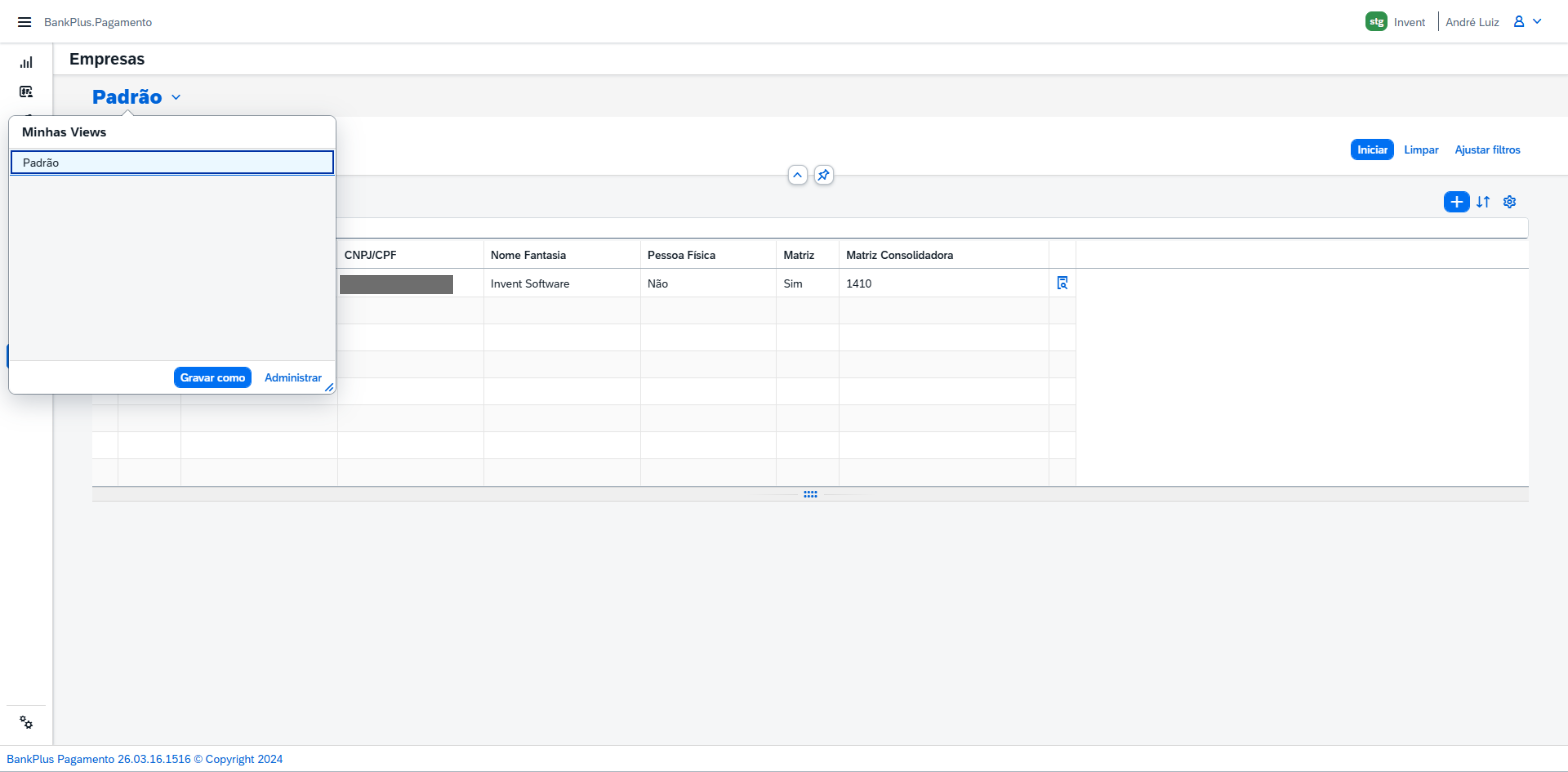Image resolution: width=1568 pixels, height=772 pixels.
Task: Click the add new company plus button
Action: (1456, 202)
